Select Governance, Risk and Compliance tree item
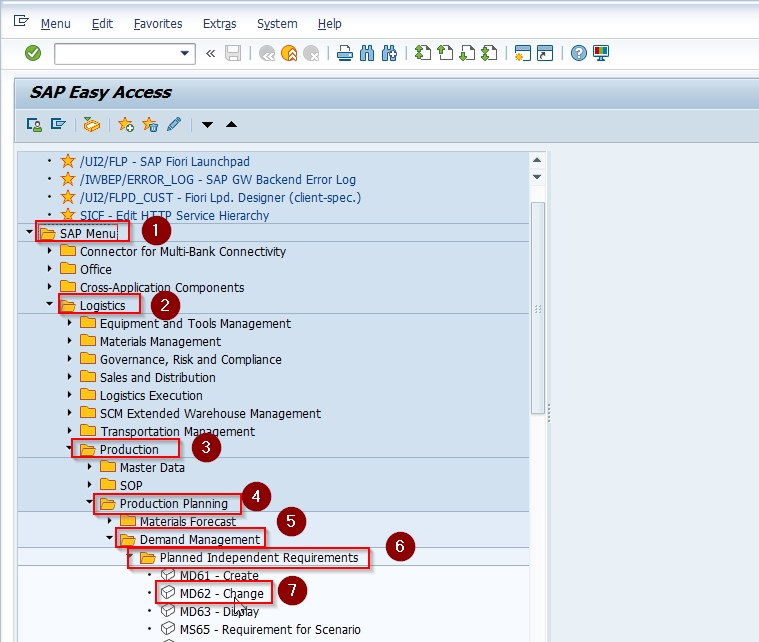759x642 pixels. (190, 360)
